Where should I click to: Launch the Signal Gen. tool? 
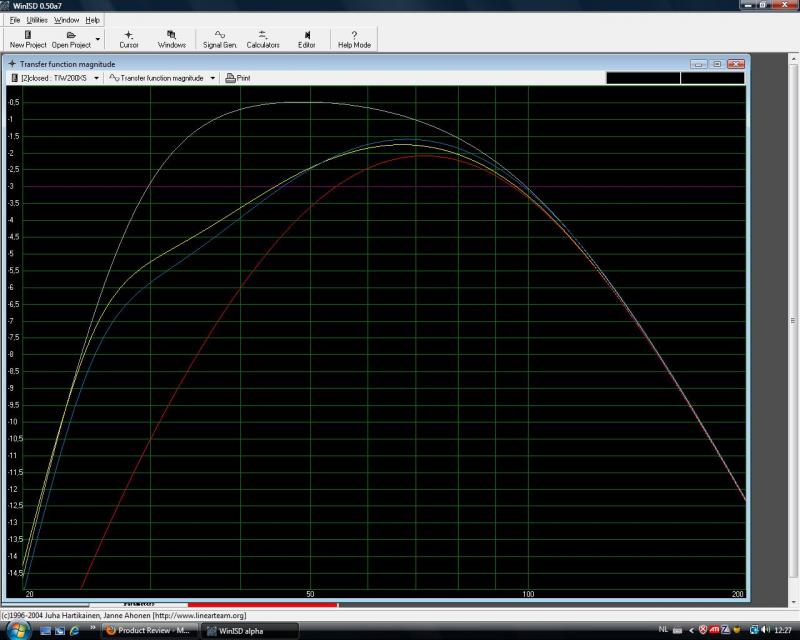219,38
